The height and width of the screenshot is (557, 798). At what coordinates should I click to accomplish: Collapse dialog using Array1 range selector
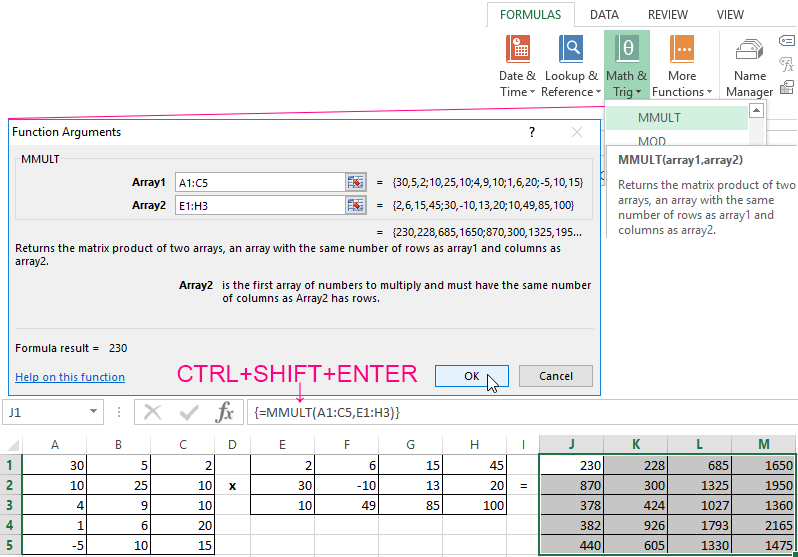(356, 182)
